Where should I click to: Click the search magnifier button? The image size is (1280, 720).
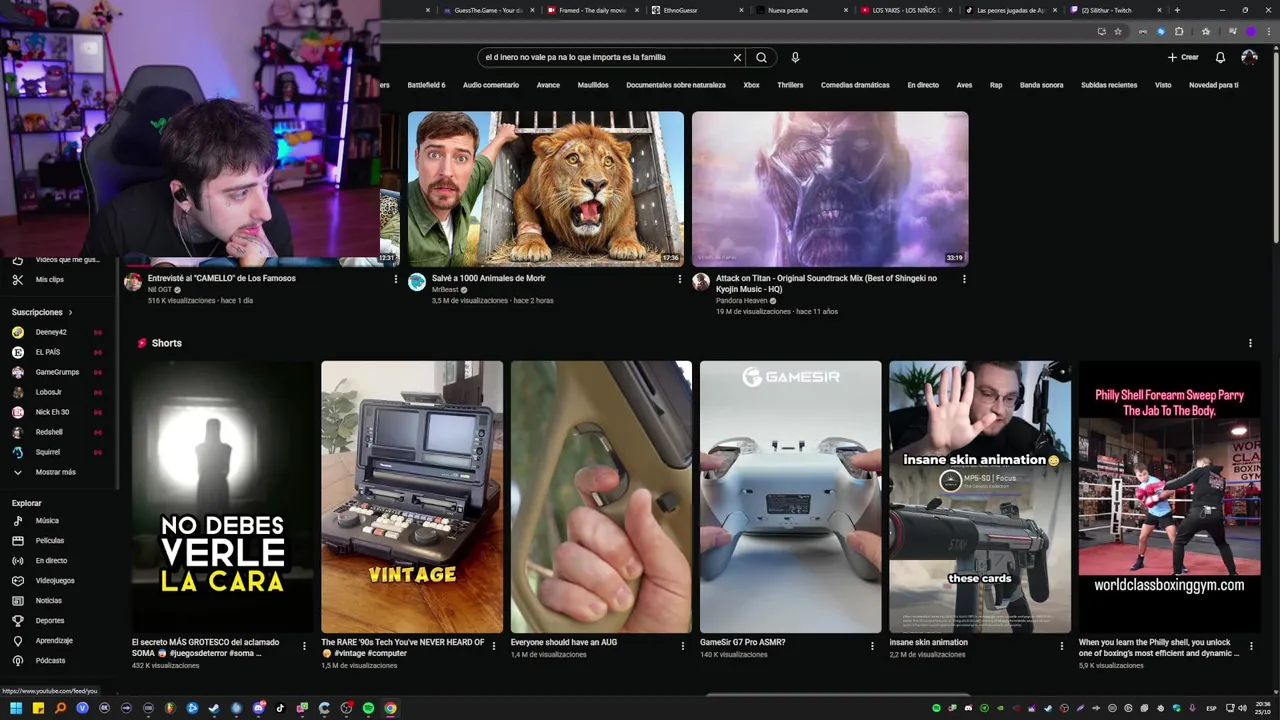tap(761, 57)
